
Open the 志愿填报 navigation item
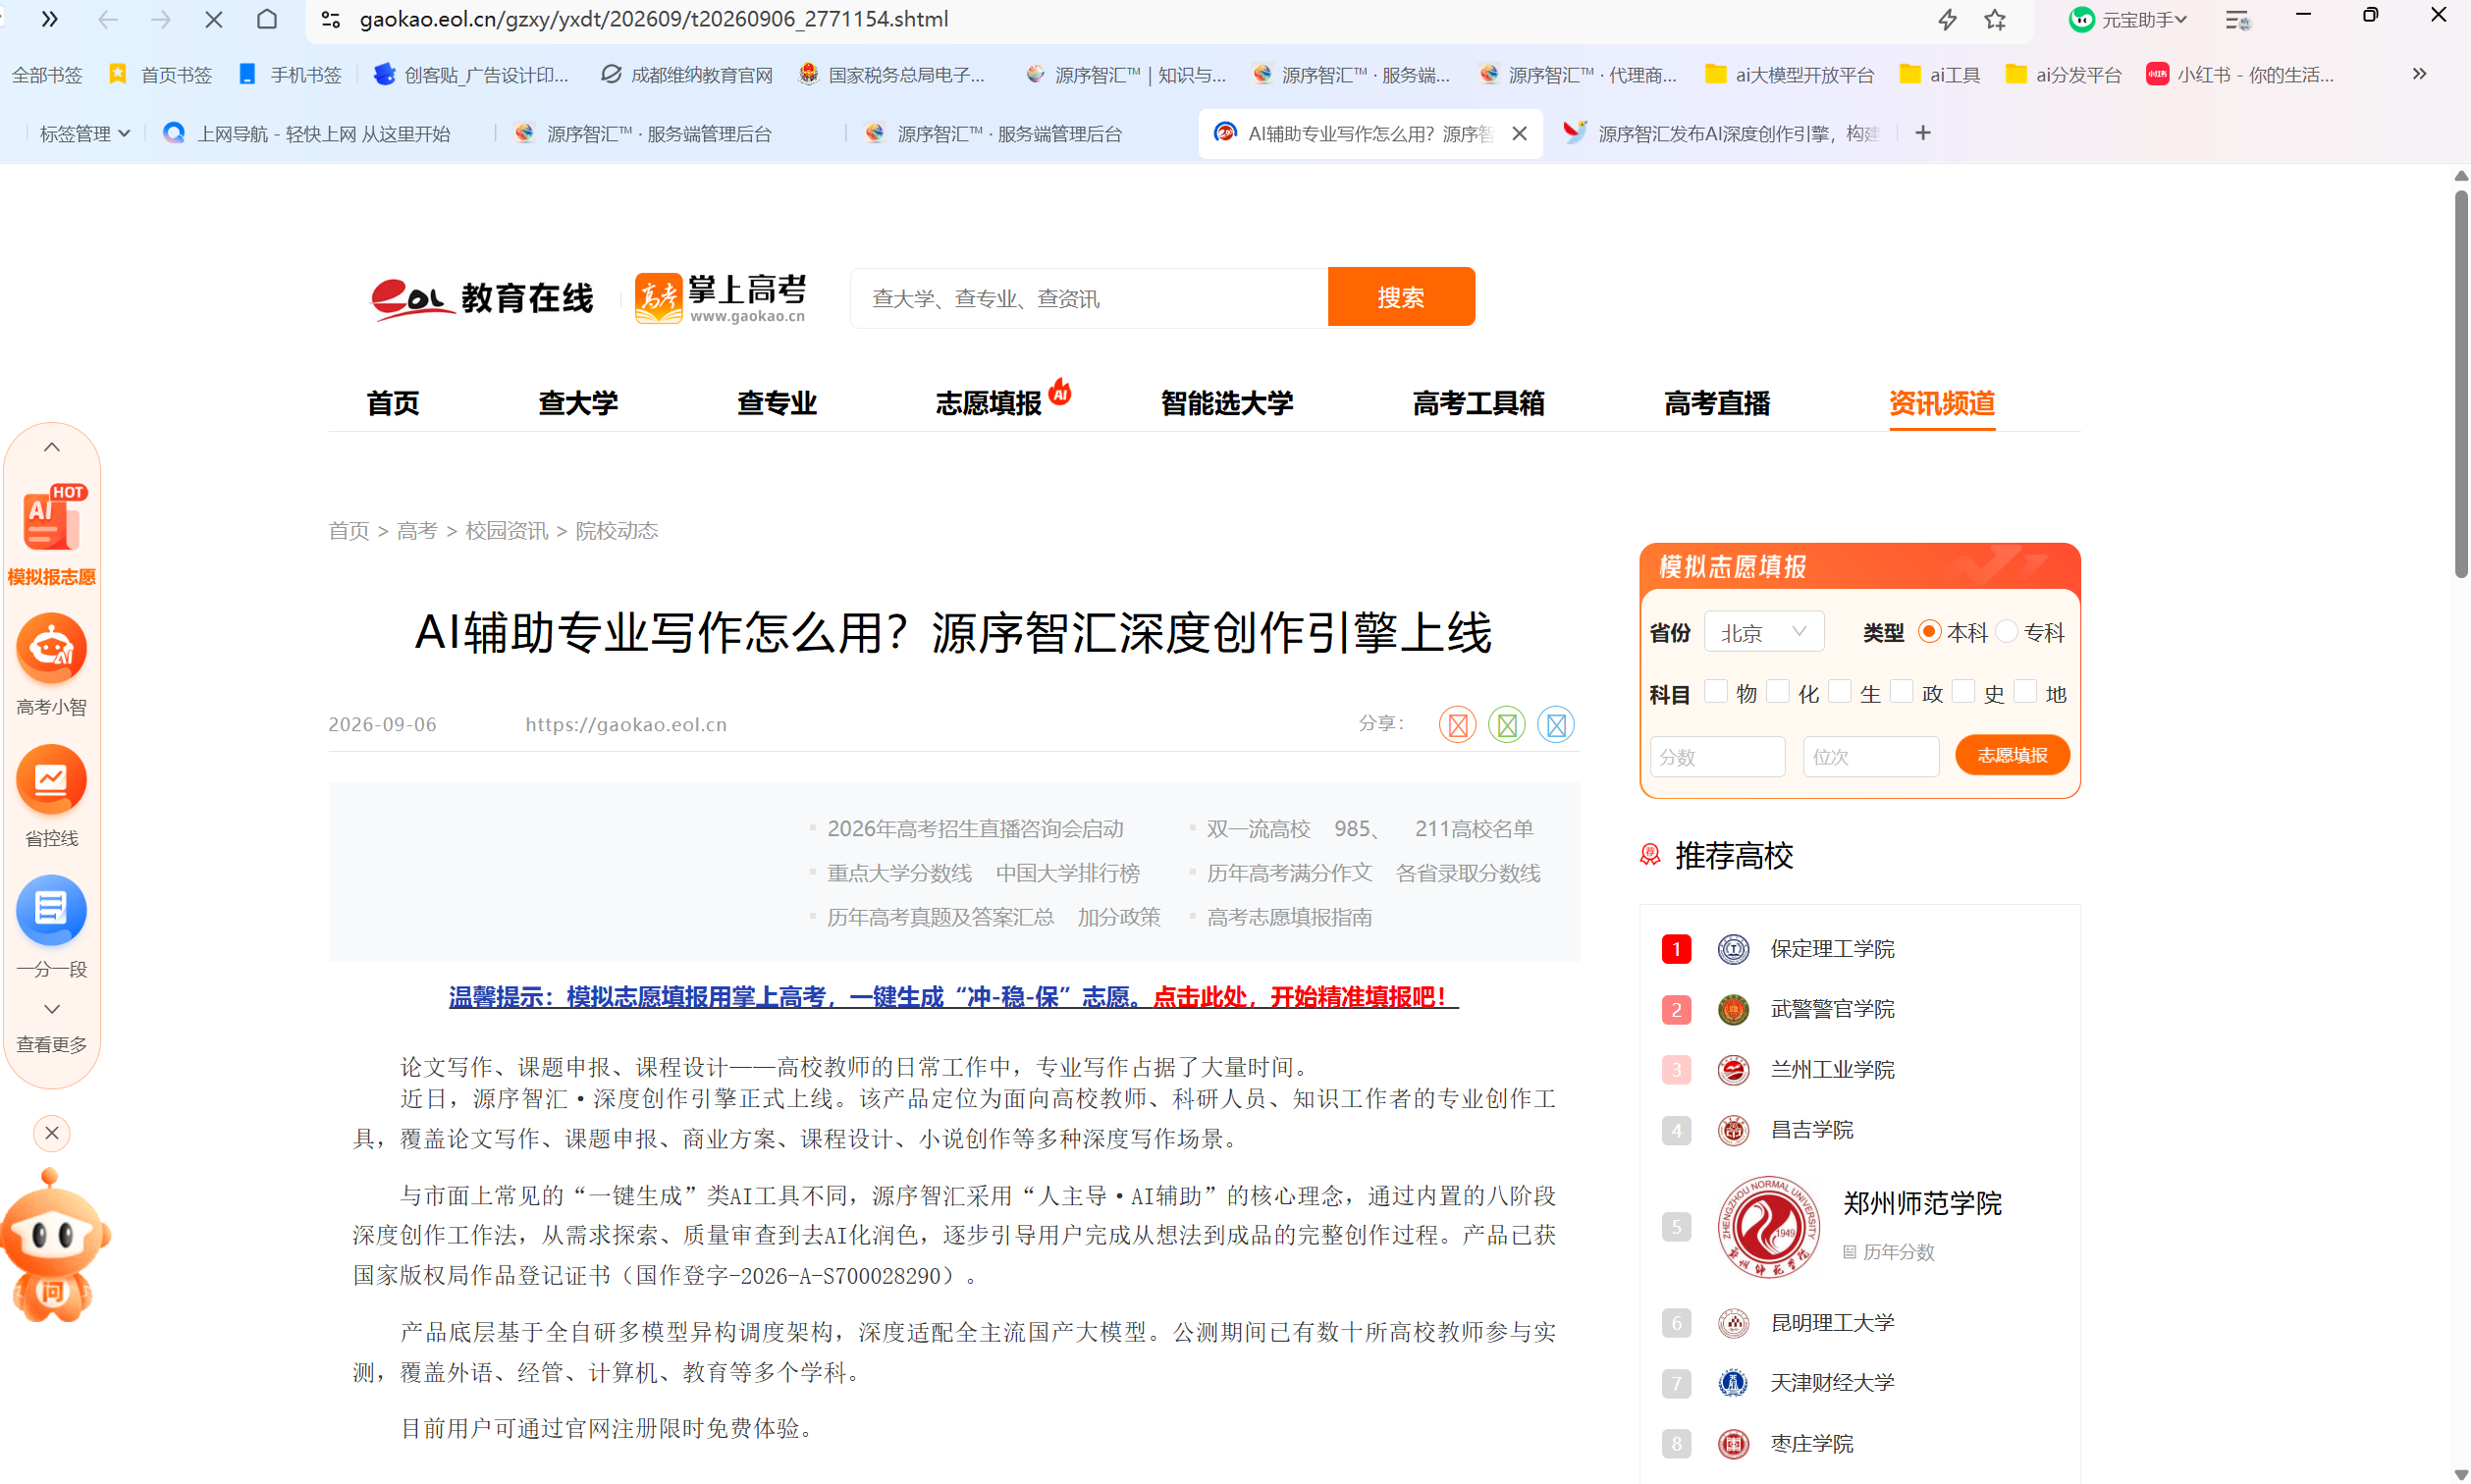(989, 403)
